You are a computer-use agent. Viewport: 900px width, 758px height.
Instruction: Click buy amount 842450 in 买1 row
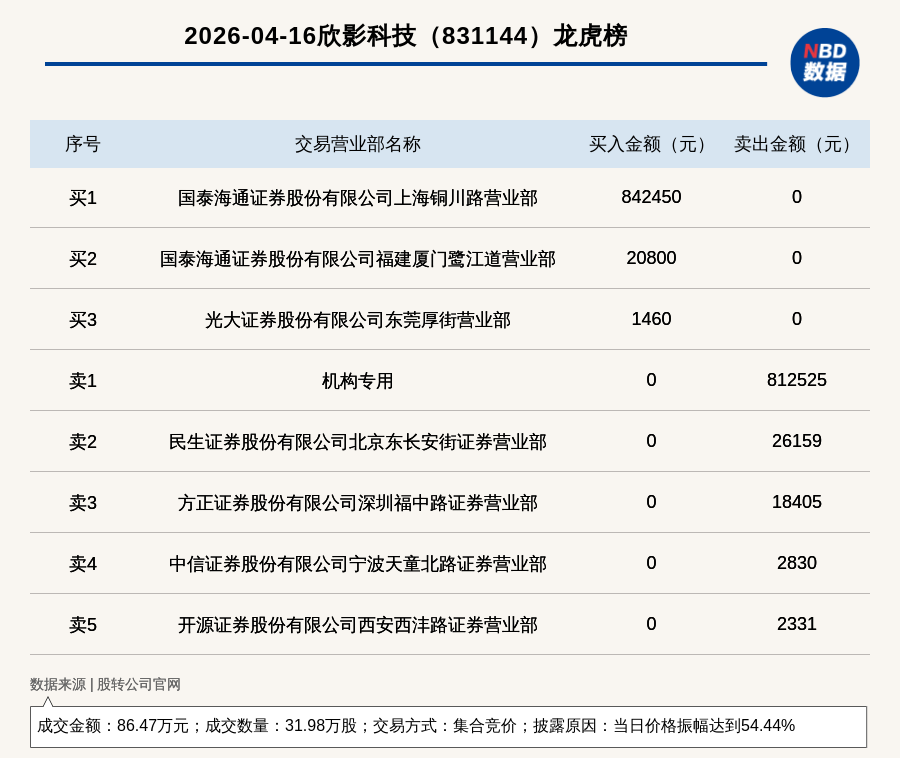(651, 197)
